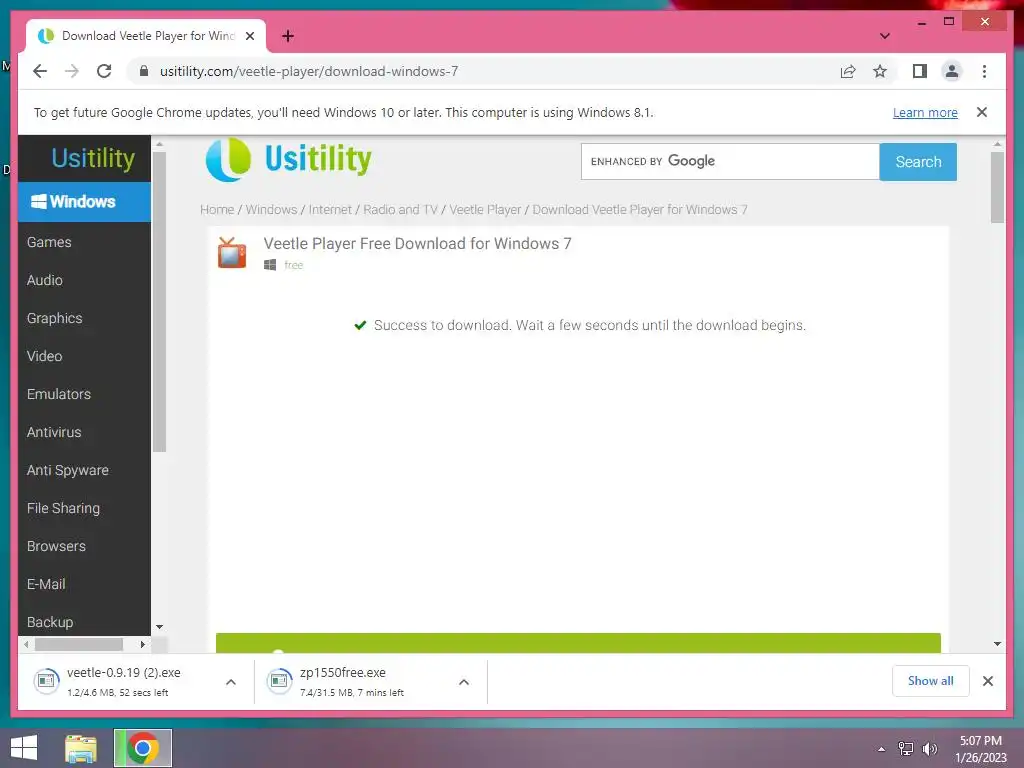Viewport: 1024px width, 768px height.
Task: Close the Download Veetle Player tab
Action: (x=250, y=36)
